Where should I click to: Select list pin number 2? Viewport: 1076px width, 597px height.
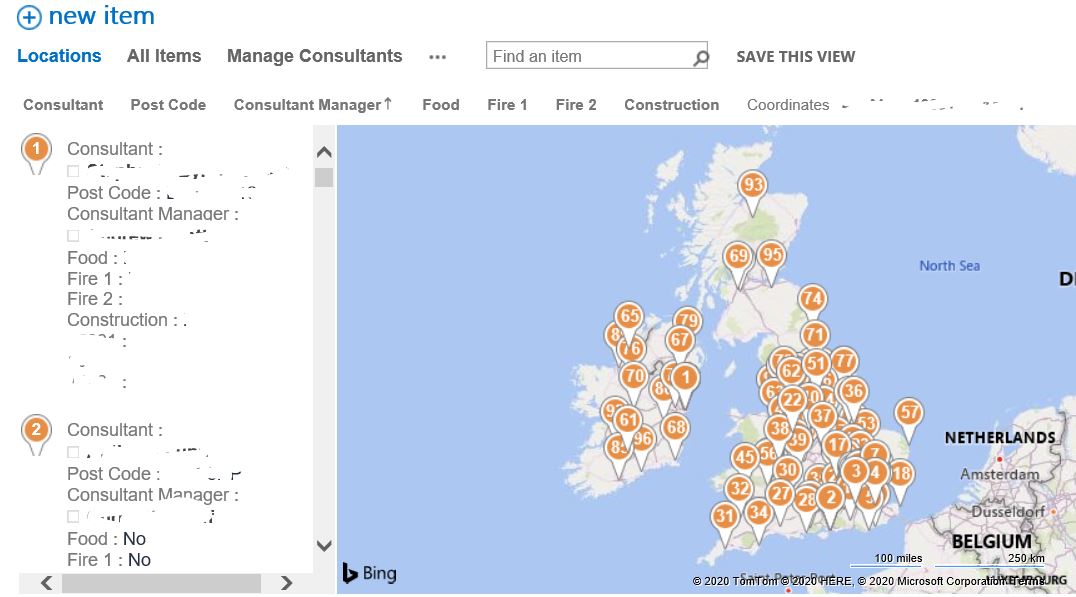pyautogui.click(x=36, y=431)
